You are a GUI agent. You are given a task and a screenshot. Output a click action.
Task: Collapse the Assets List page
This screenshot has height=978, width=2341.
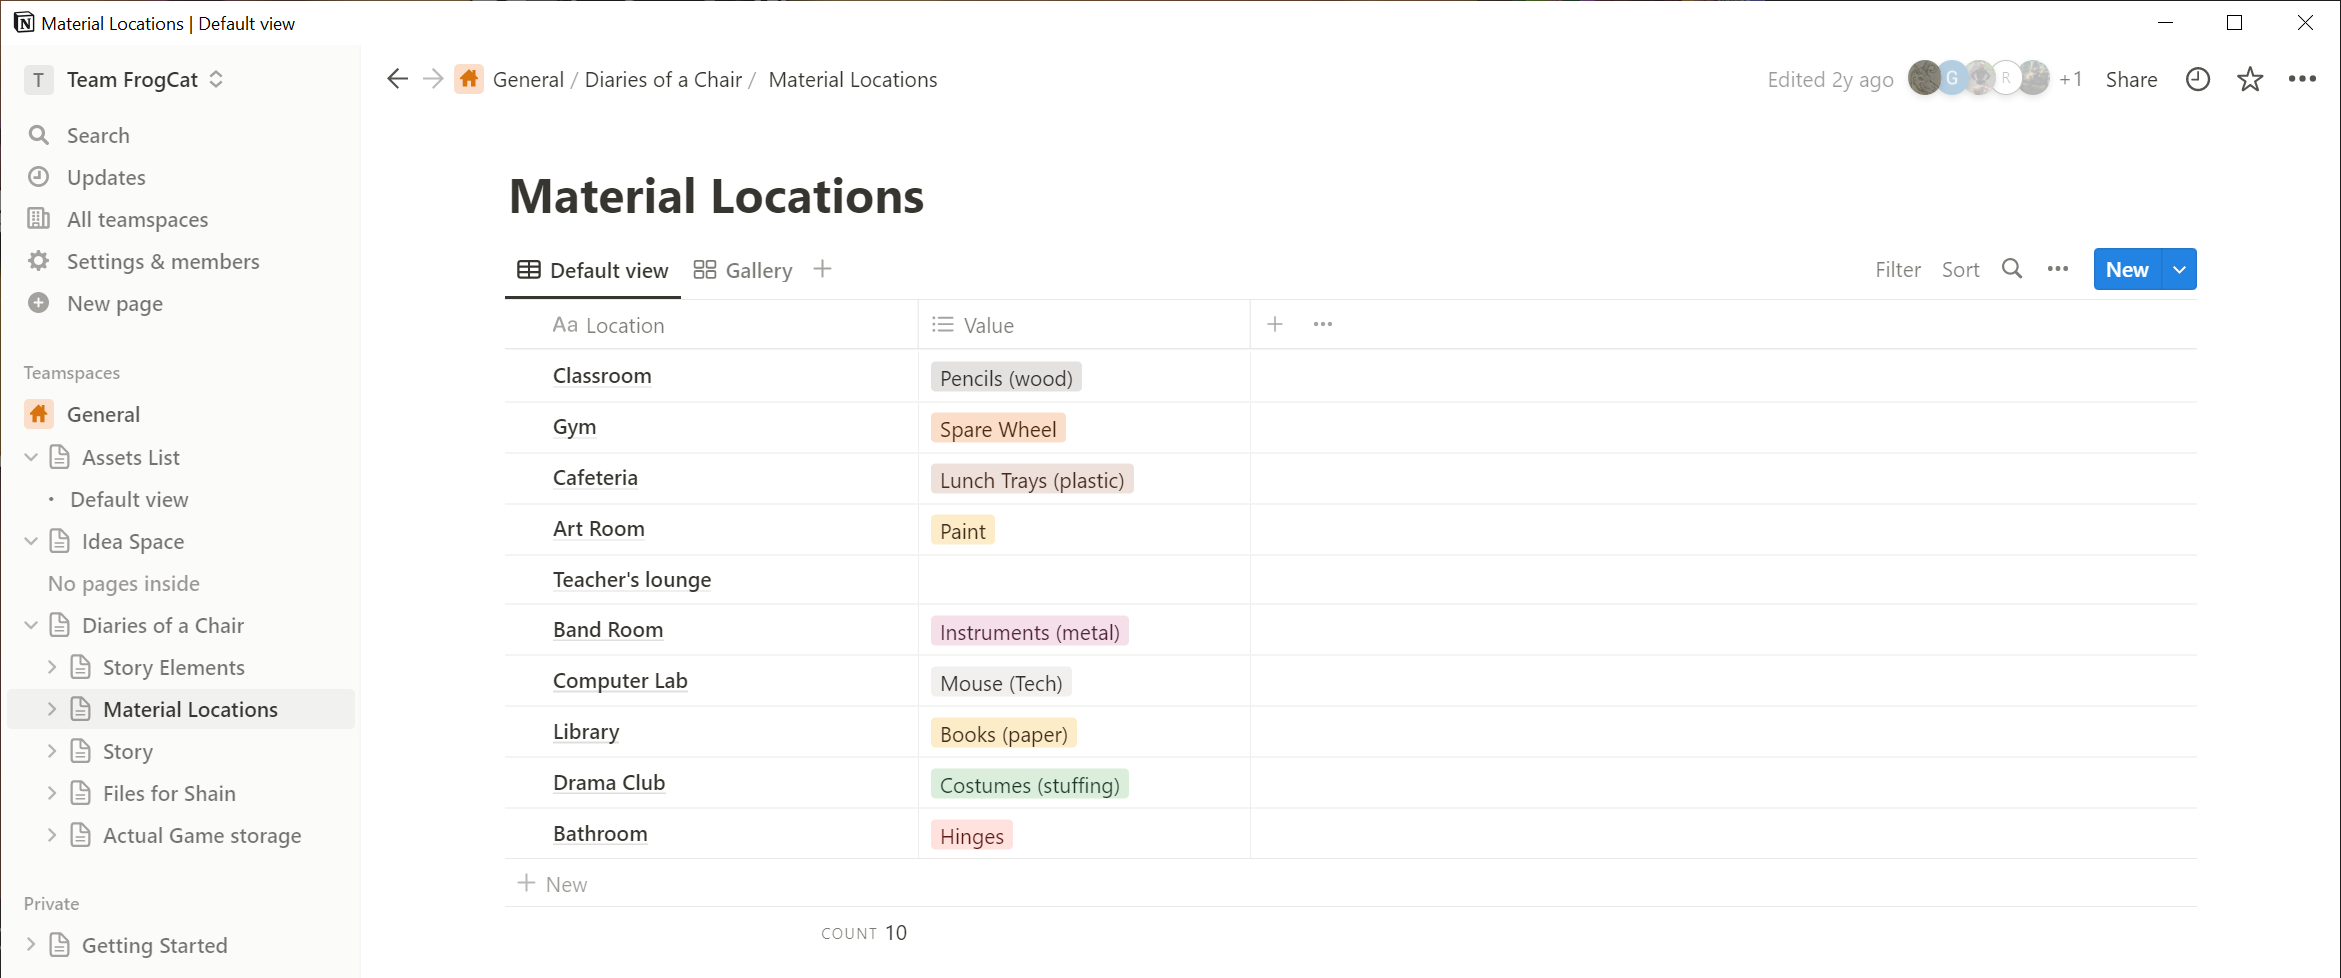31,457
